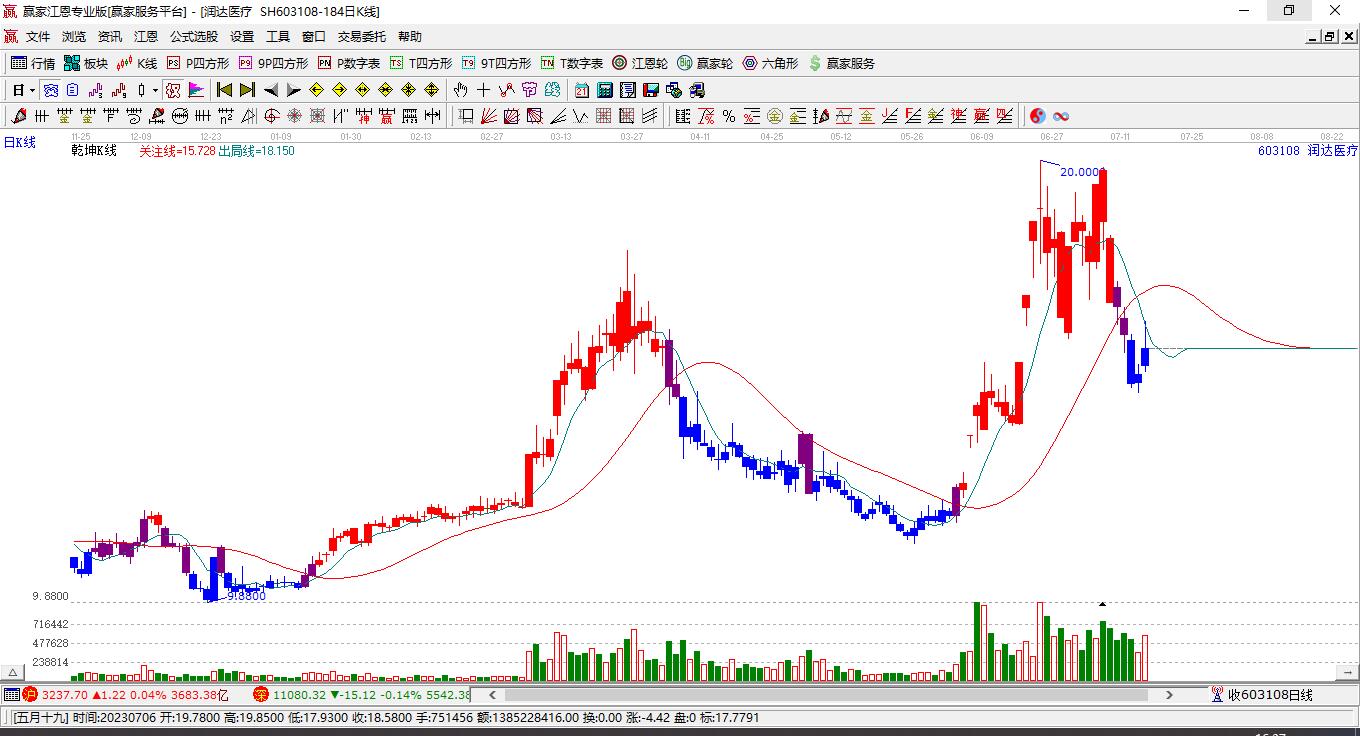Click the 乾坤K线 indicator label
The height and width of the screenshot is (736, 1360).
pyautogui.click(x=94, y=151)
